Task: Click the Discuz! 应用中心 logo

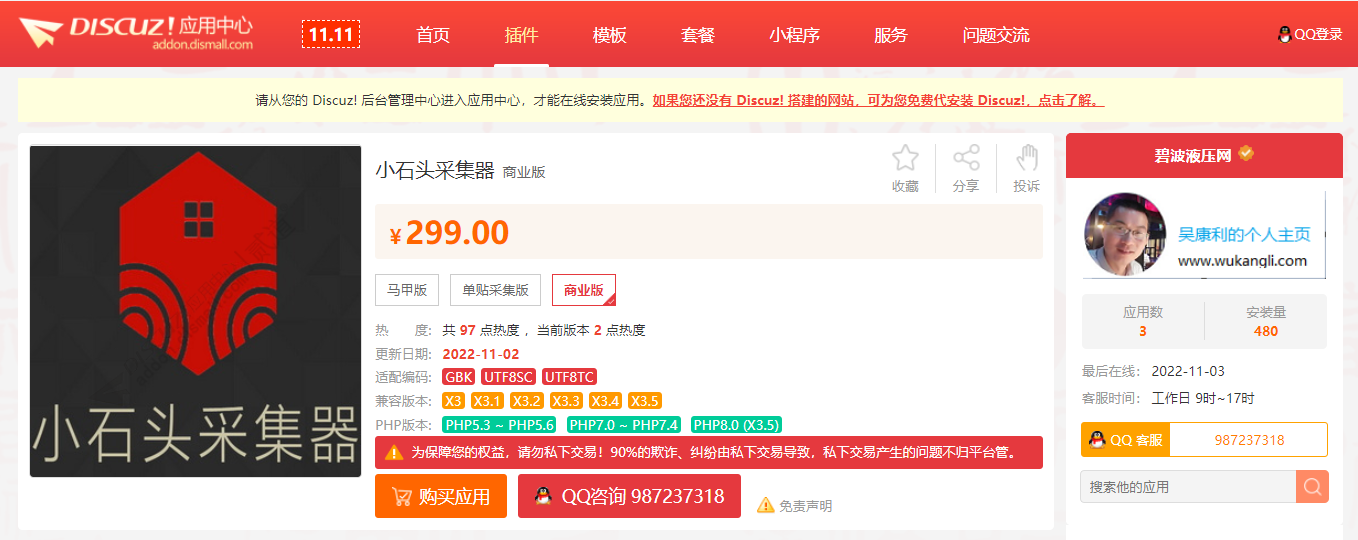Action: [136, 32]
